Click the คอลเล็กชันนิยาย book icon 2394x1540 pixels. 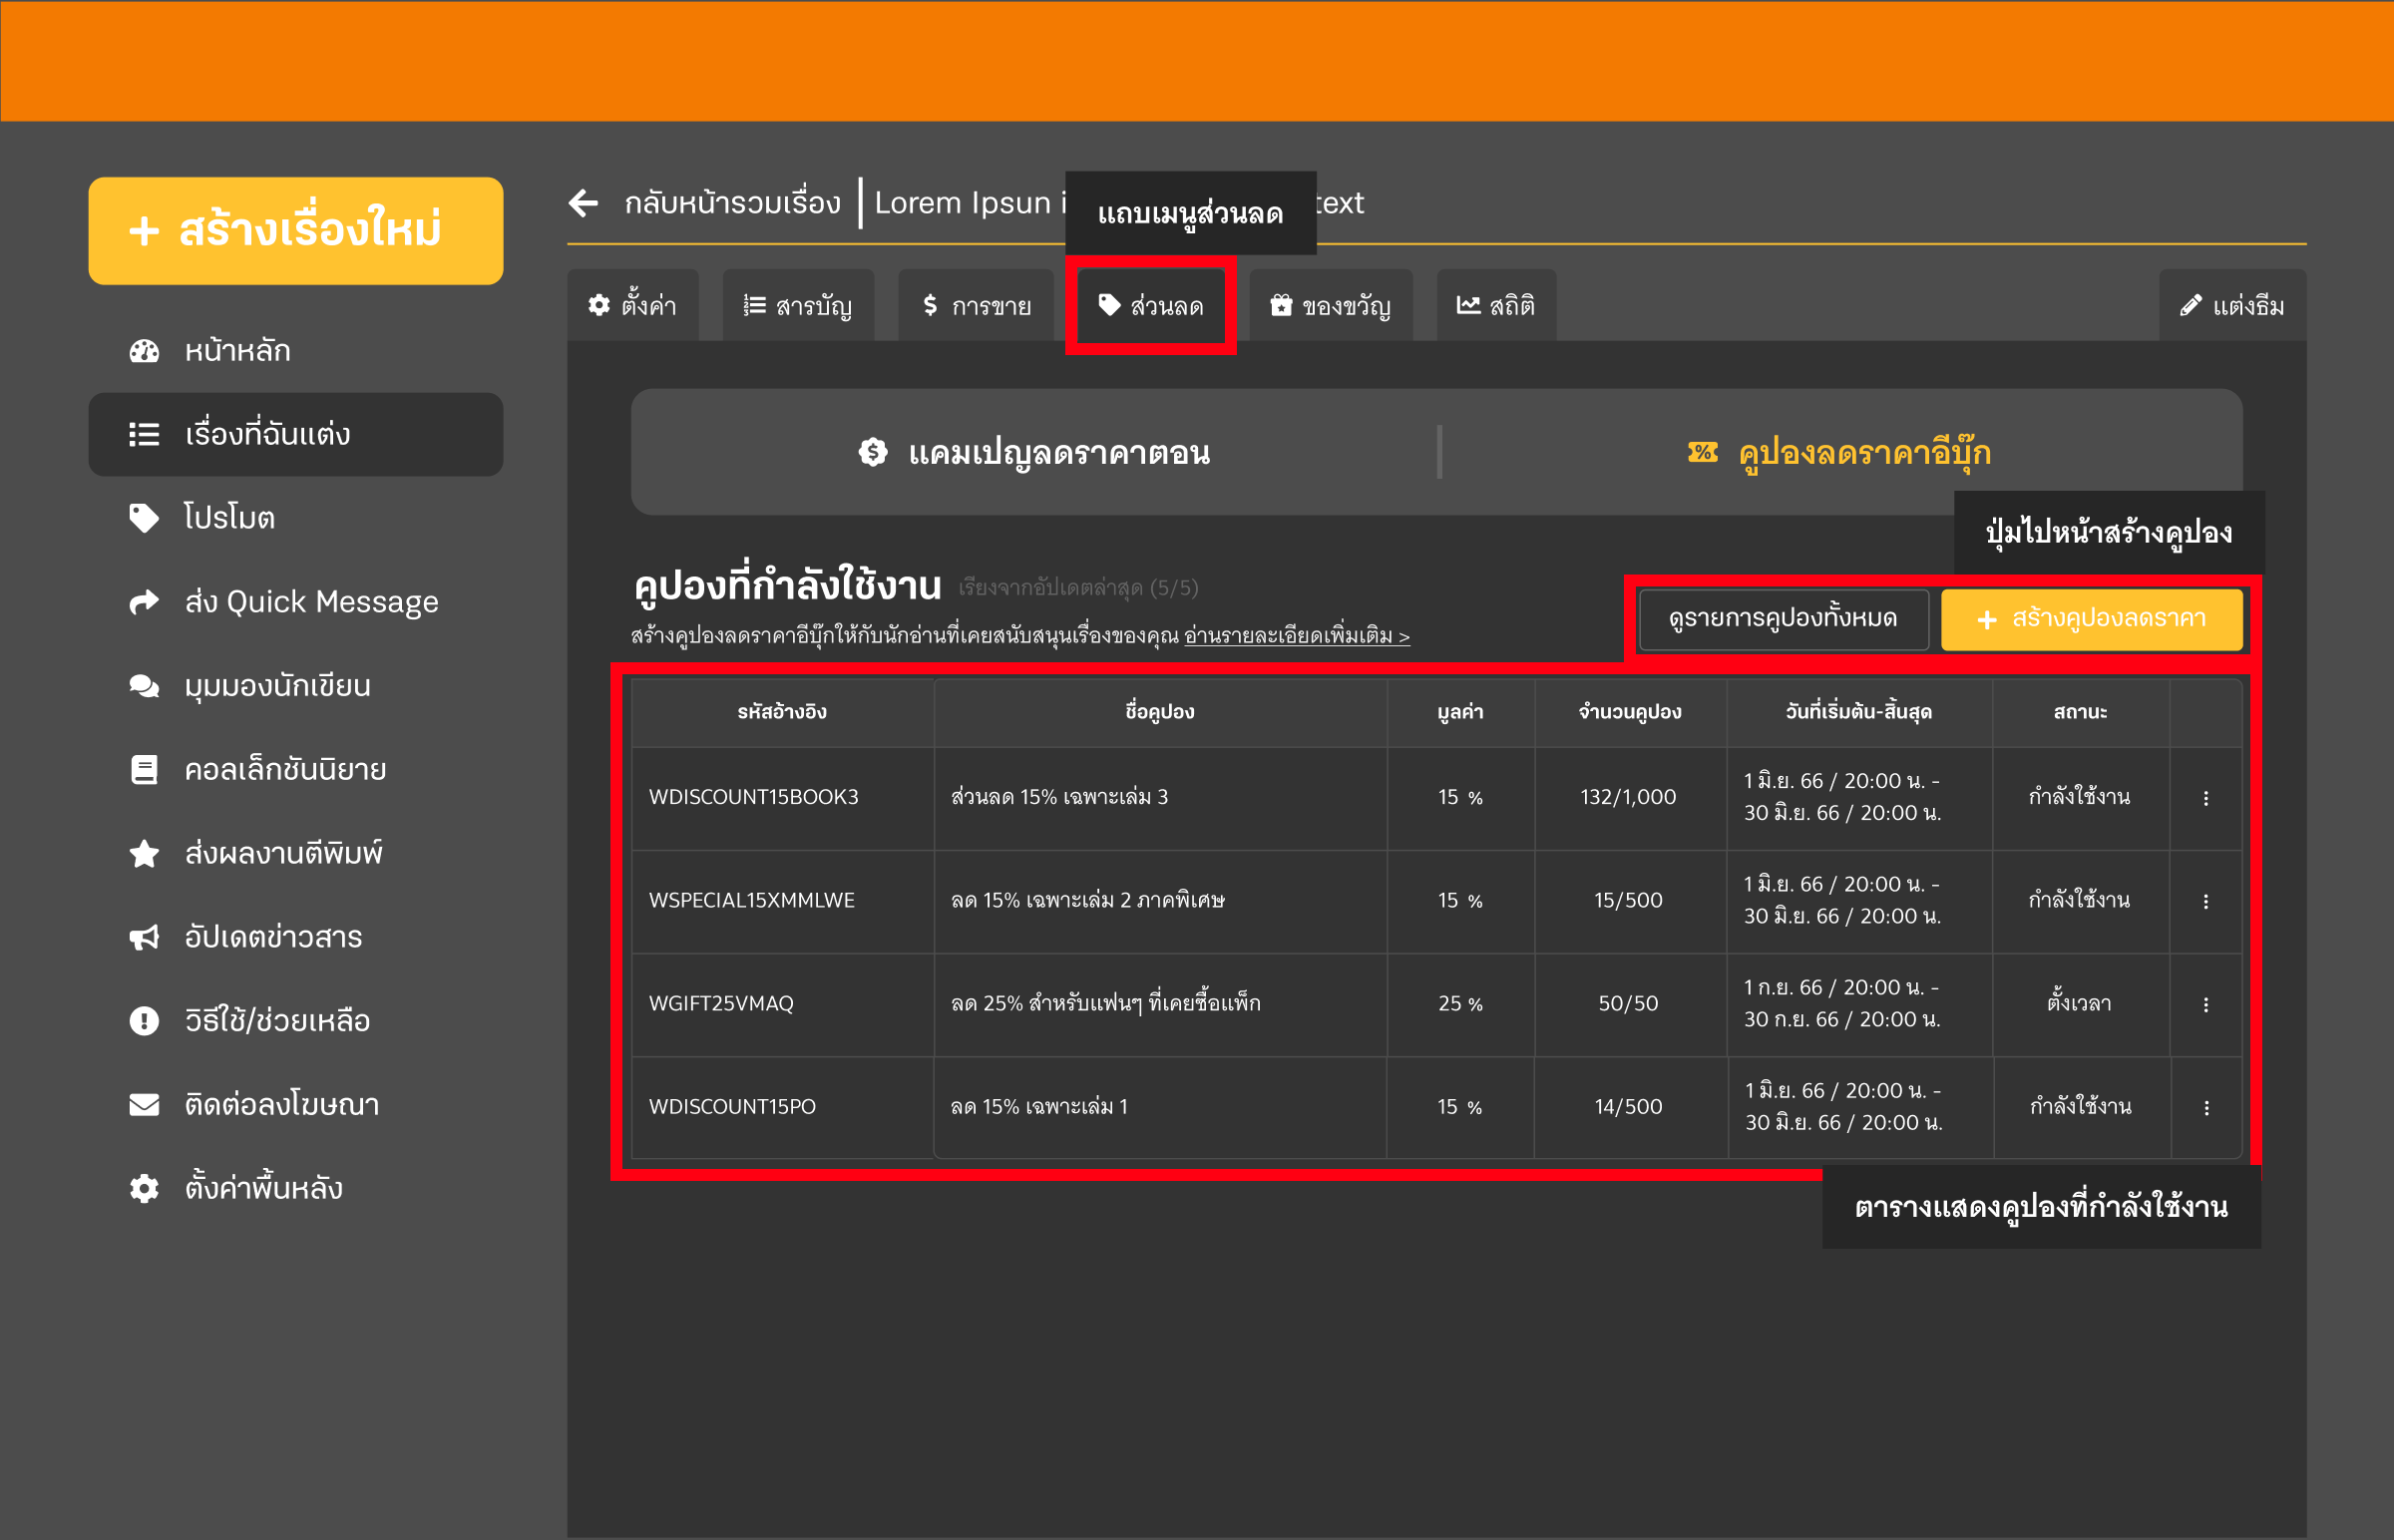144,770
